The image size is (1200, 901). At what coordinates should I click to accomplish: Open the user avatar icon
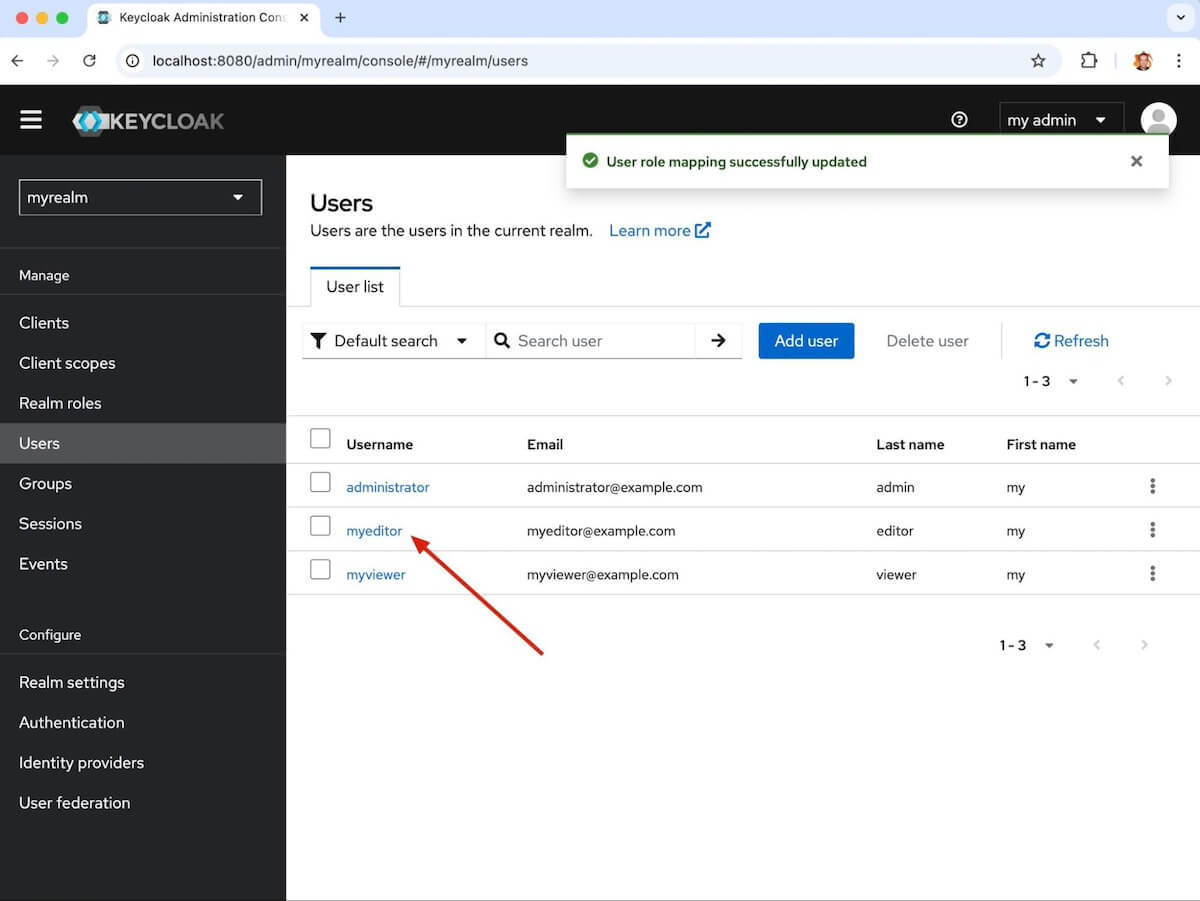tap(1158, 120)
